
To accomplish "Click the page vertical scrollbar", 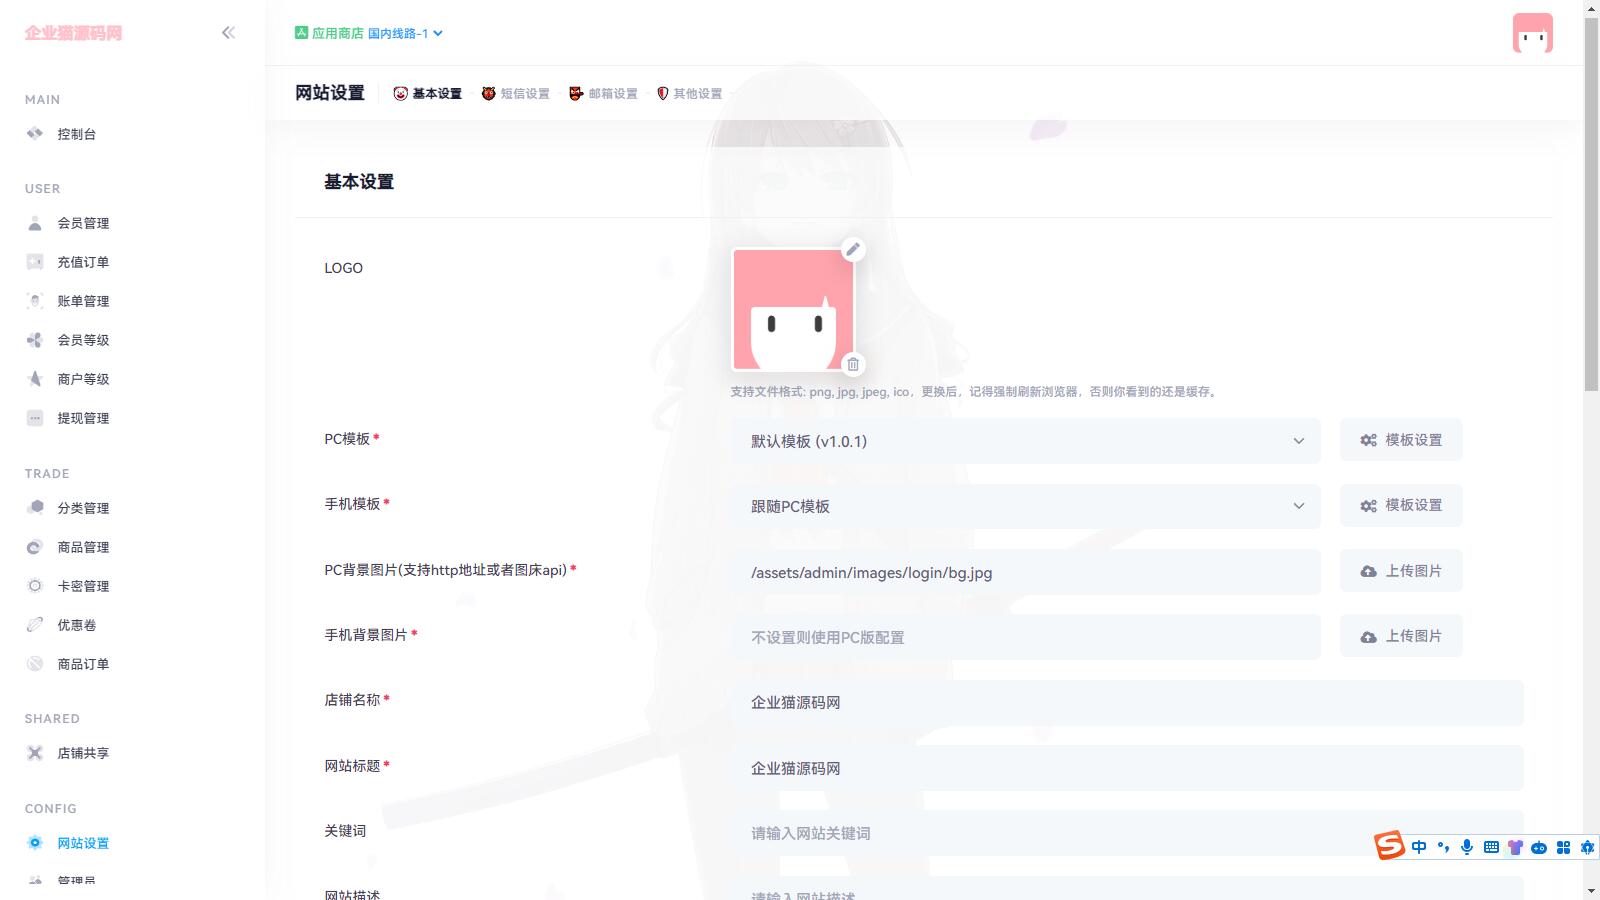I will pos(1591,200).
